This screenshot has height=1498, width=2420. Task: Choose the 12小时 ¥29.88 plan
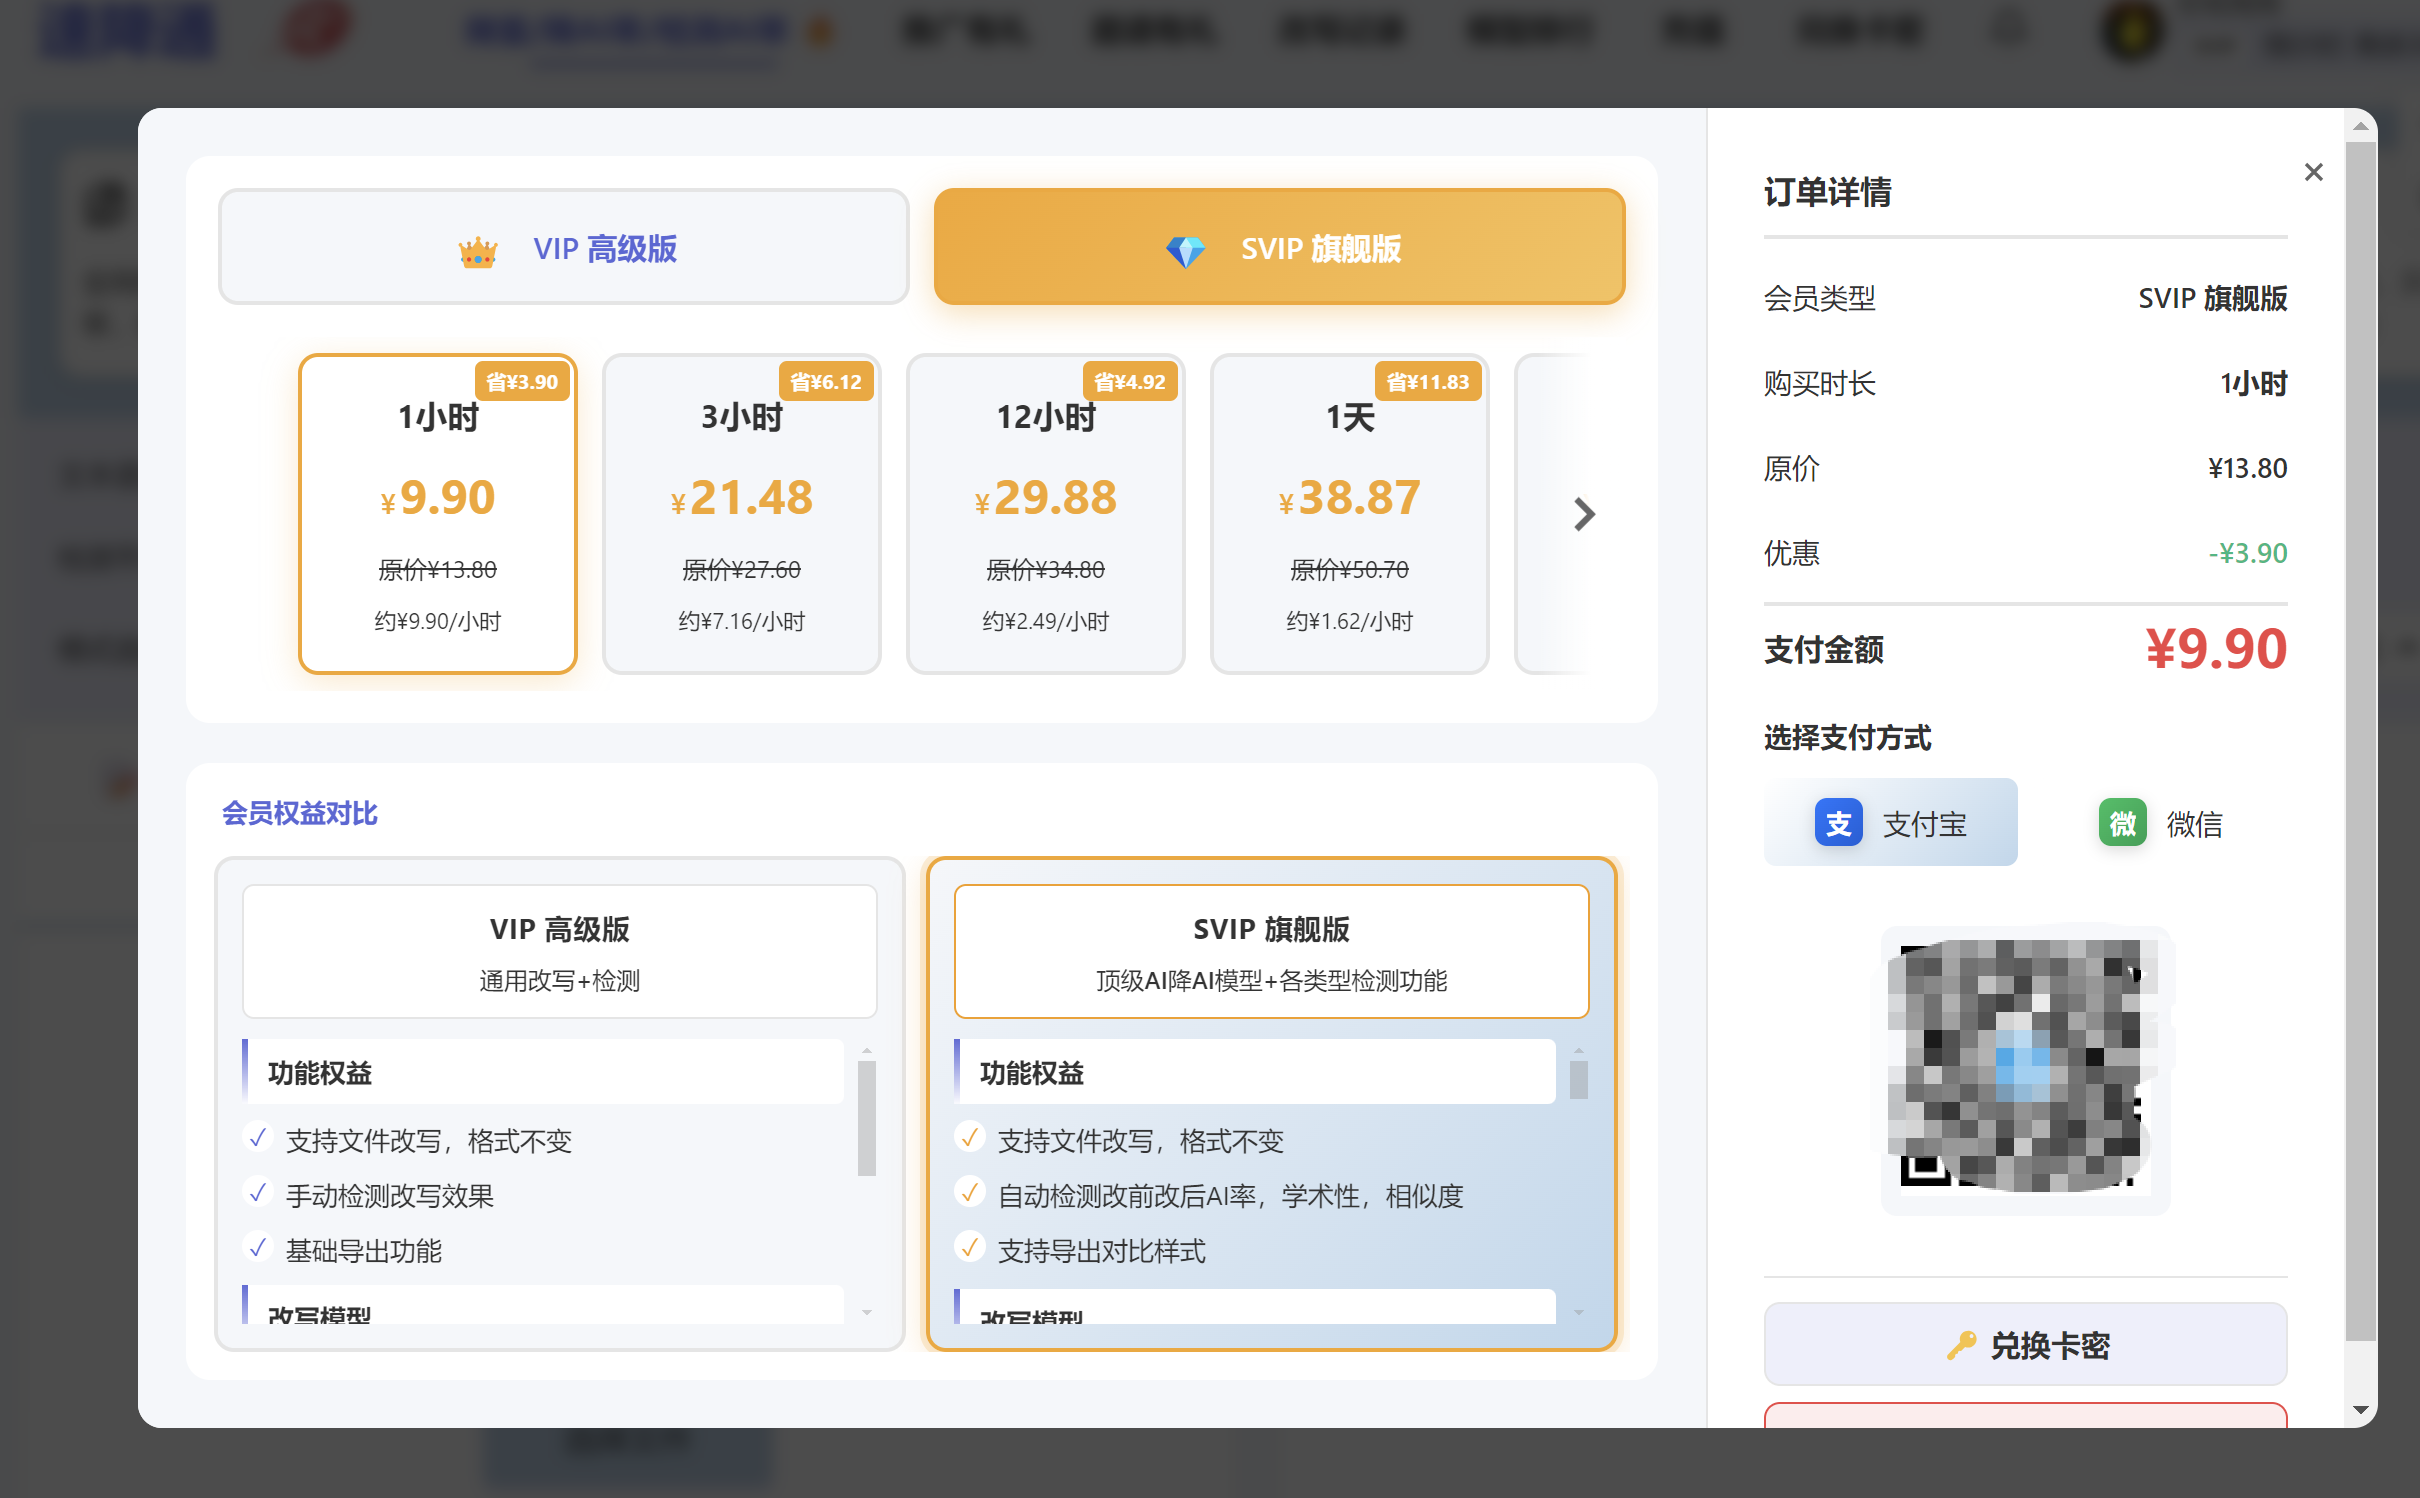1045,514
